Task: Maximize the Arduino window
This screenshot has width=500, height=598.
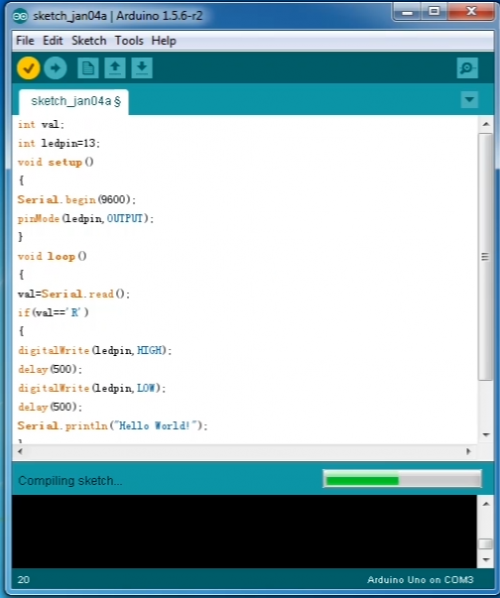Action: tap(434, 12)
